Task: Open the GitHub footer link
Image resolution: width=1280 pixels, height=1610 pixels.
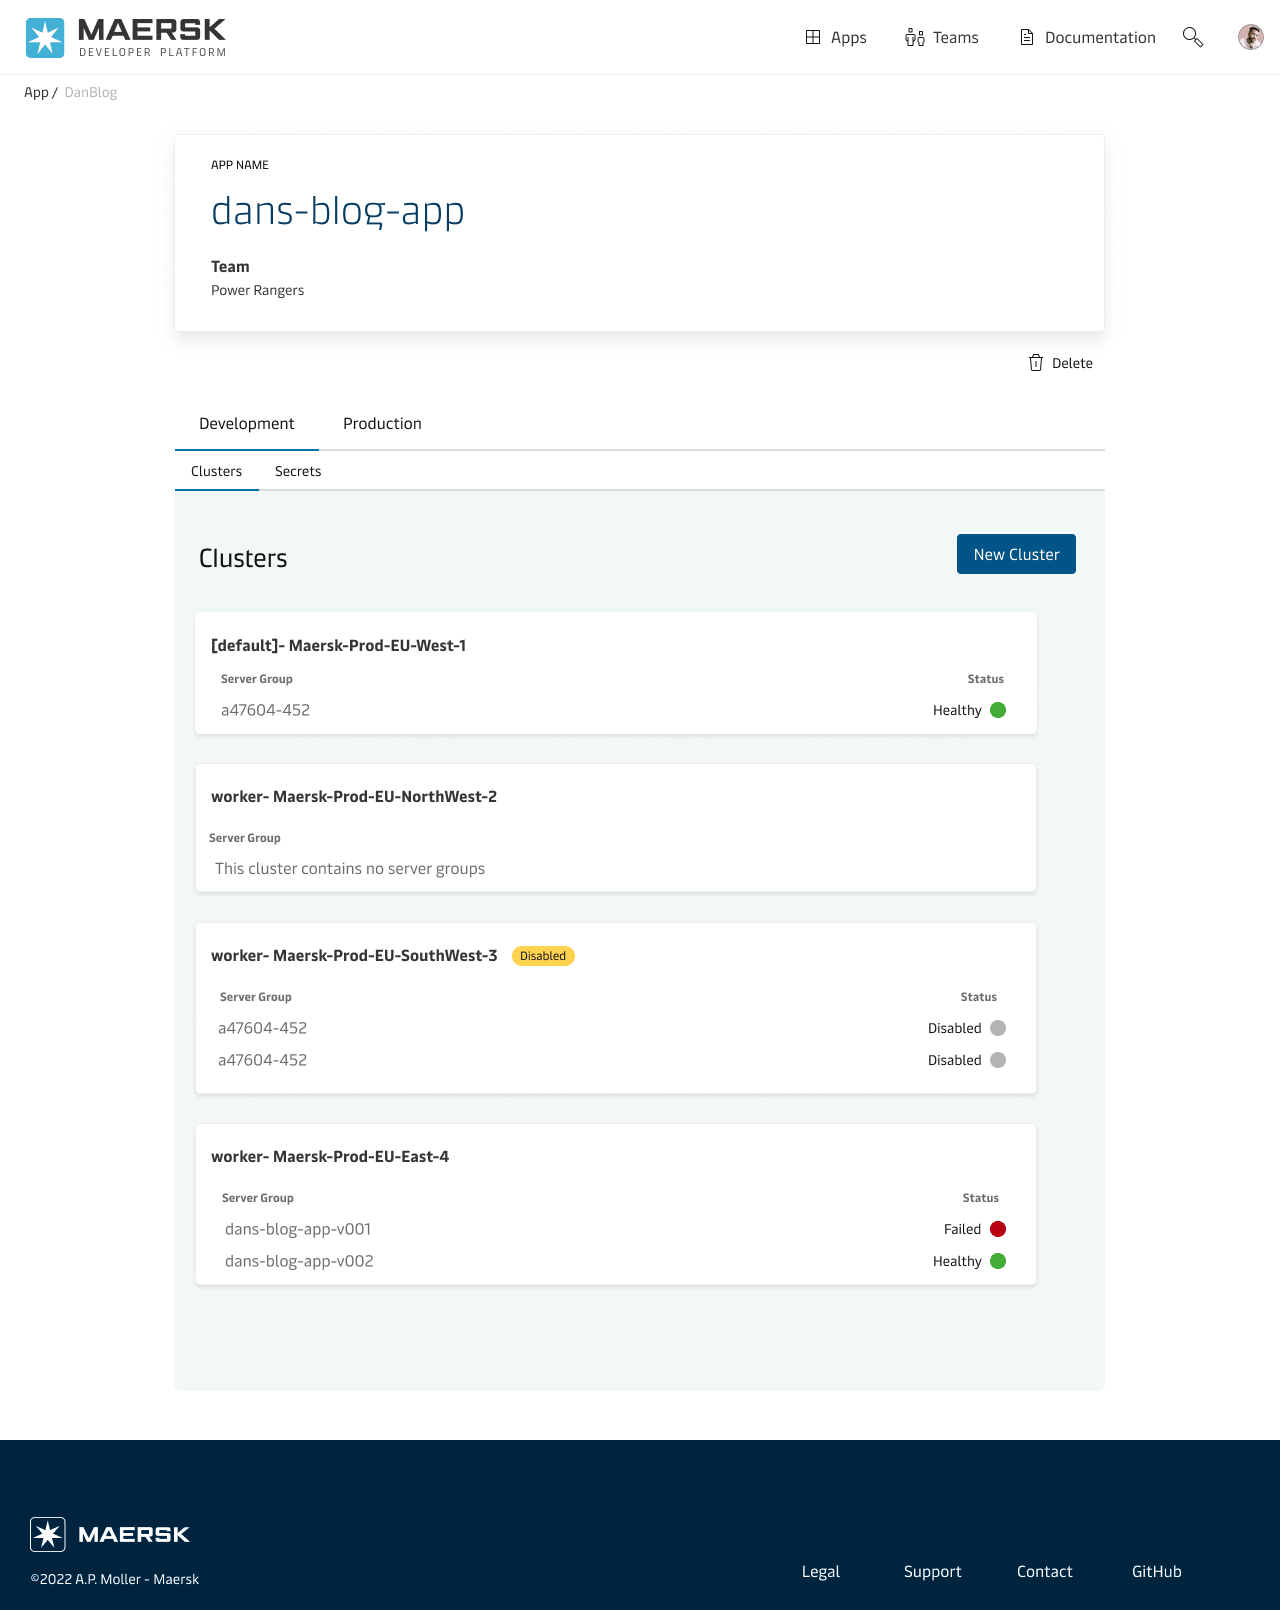Action: [x=1157, y=1571]
